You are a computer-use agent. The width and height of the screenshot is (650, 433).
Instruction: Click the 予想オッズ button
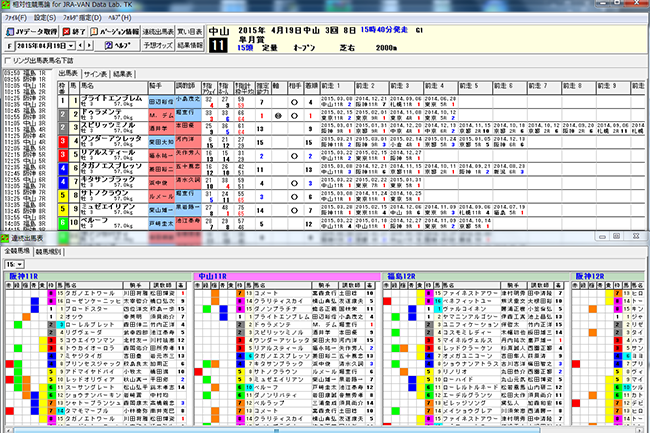(x=158, y=45)
